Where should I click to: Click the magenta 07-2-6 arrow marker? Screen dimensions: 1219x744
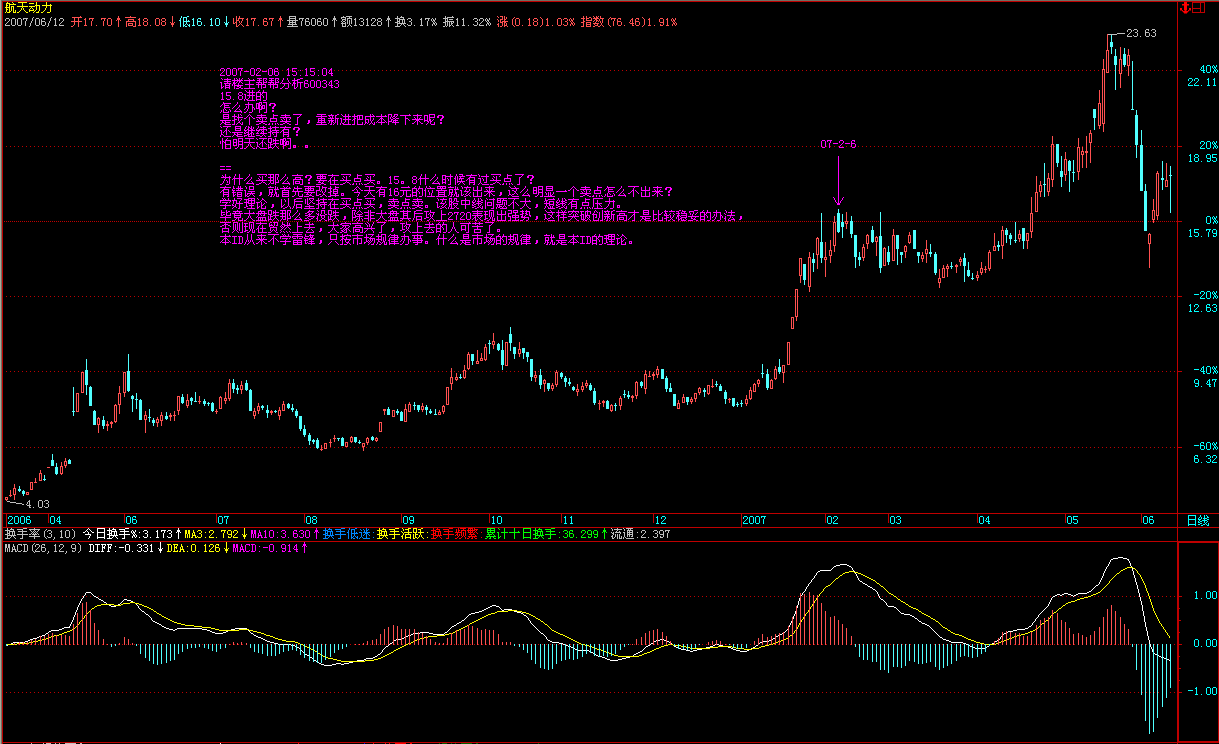(x=838, y=180)
